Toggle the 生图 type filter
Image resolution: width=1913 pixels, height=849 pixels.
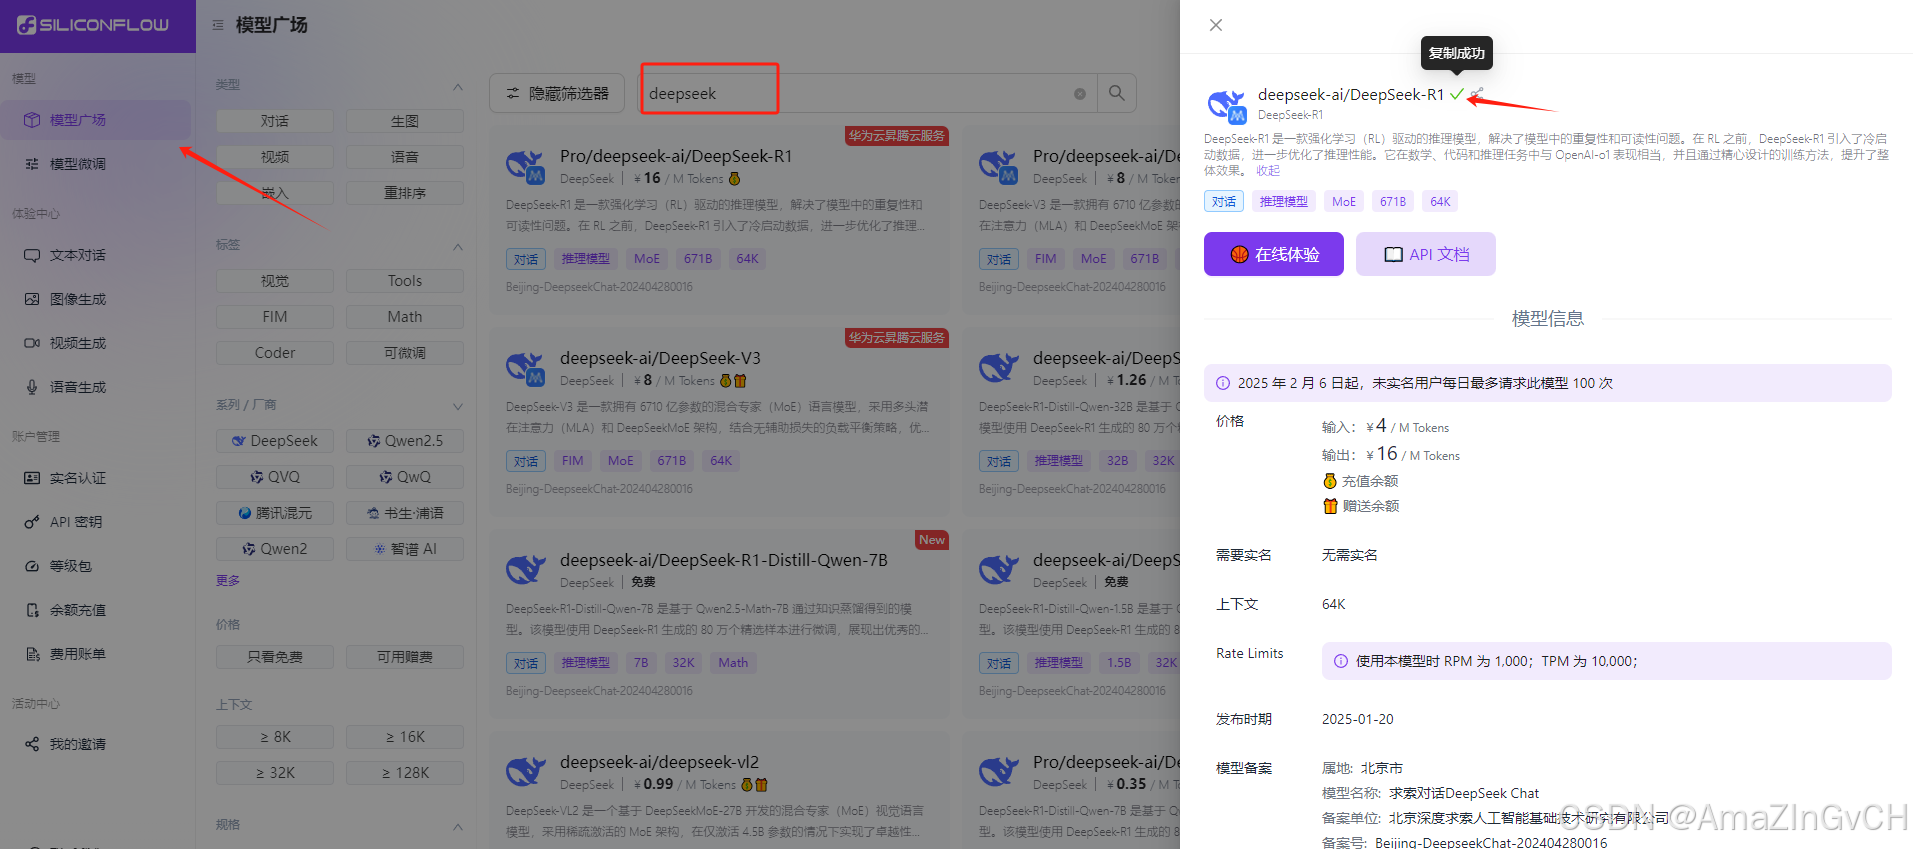point(405,121)
